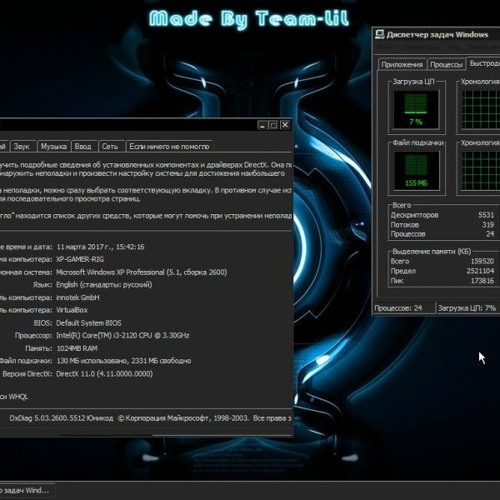Click the Файл подкачки gauge showing 155 МБ
500x500 pixels.
pyautogui.click(x=415, y=171)
